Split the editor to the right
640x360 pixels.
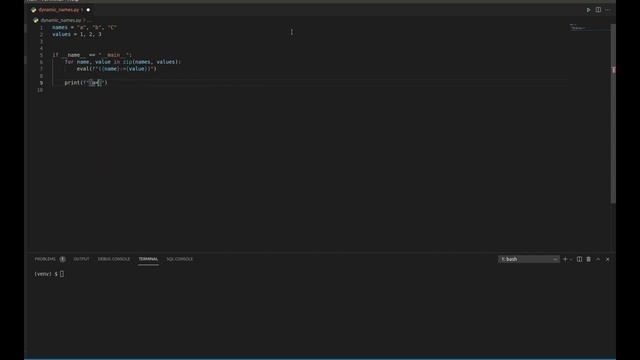pyautogui.click(x=598, y=10)
